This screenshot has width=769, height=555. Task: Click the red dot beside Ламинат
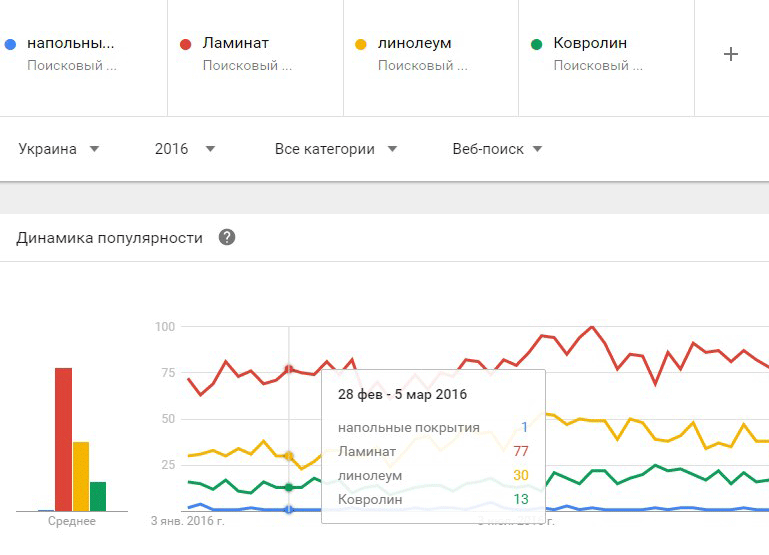pos(185,44)
